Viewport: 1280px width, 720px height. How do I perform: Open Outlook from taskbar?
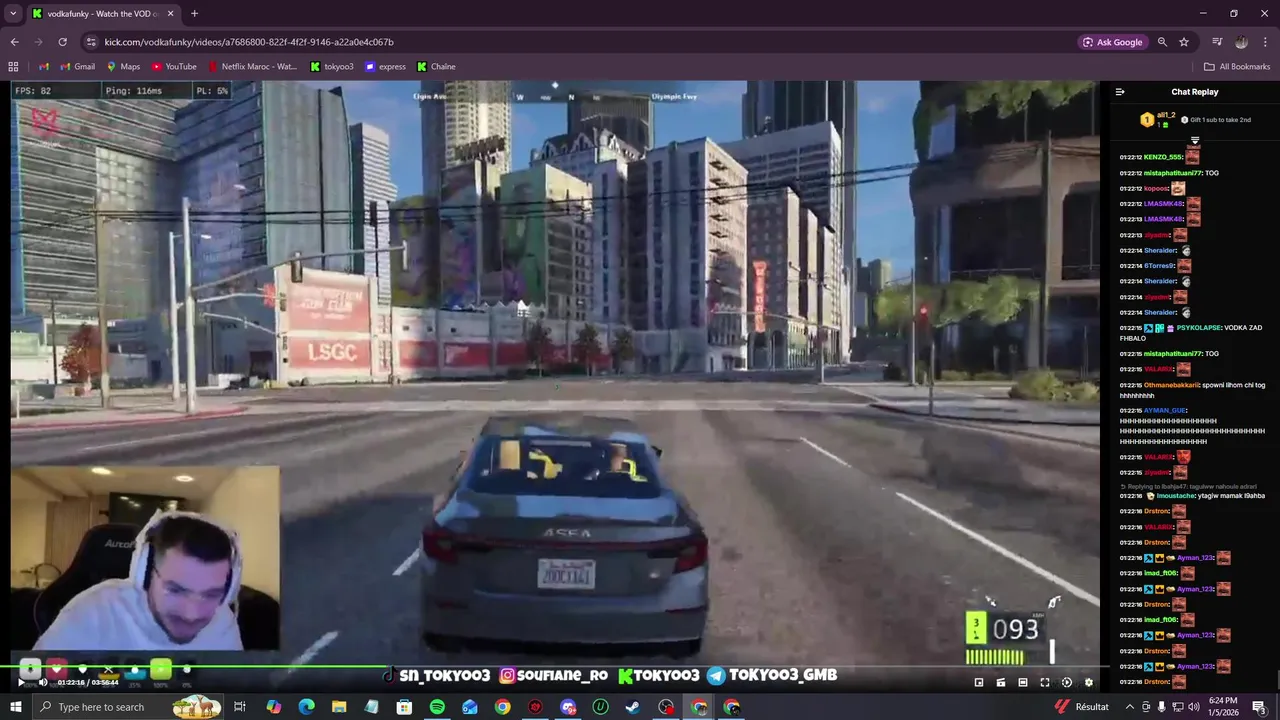pyautogui.click(x=469, y=707)
